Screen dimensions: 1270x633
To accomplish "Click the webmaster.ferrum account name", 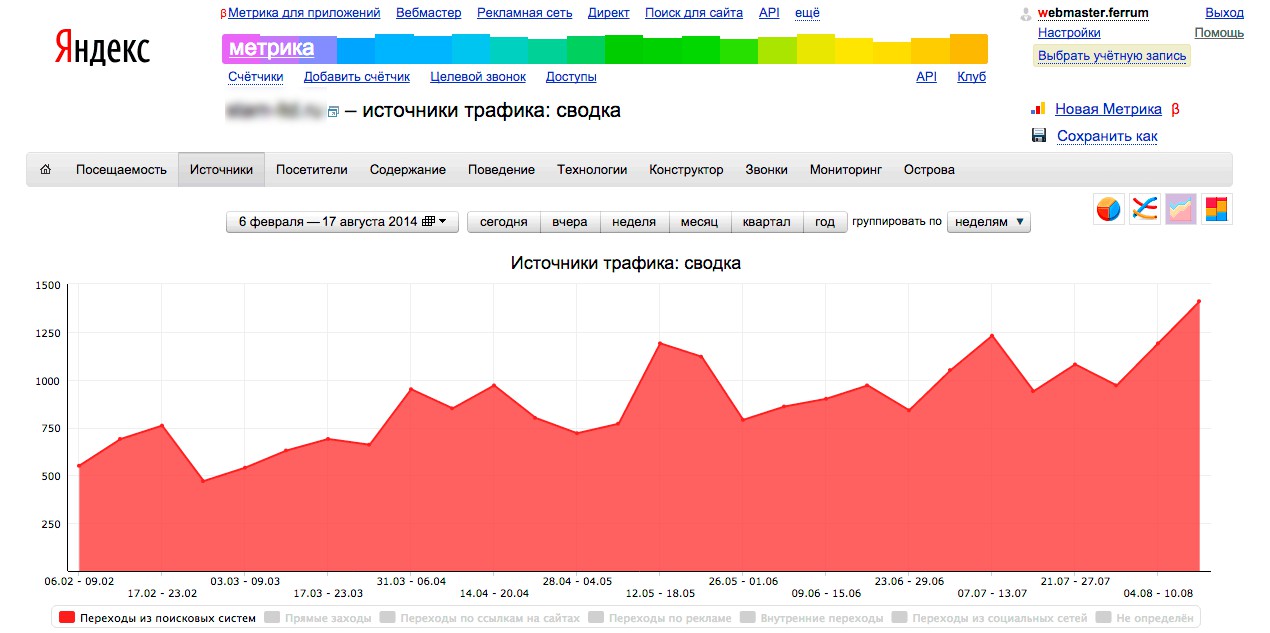I will click(x=1093, y=13).
